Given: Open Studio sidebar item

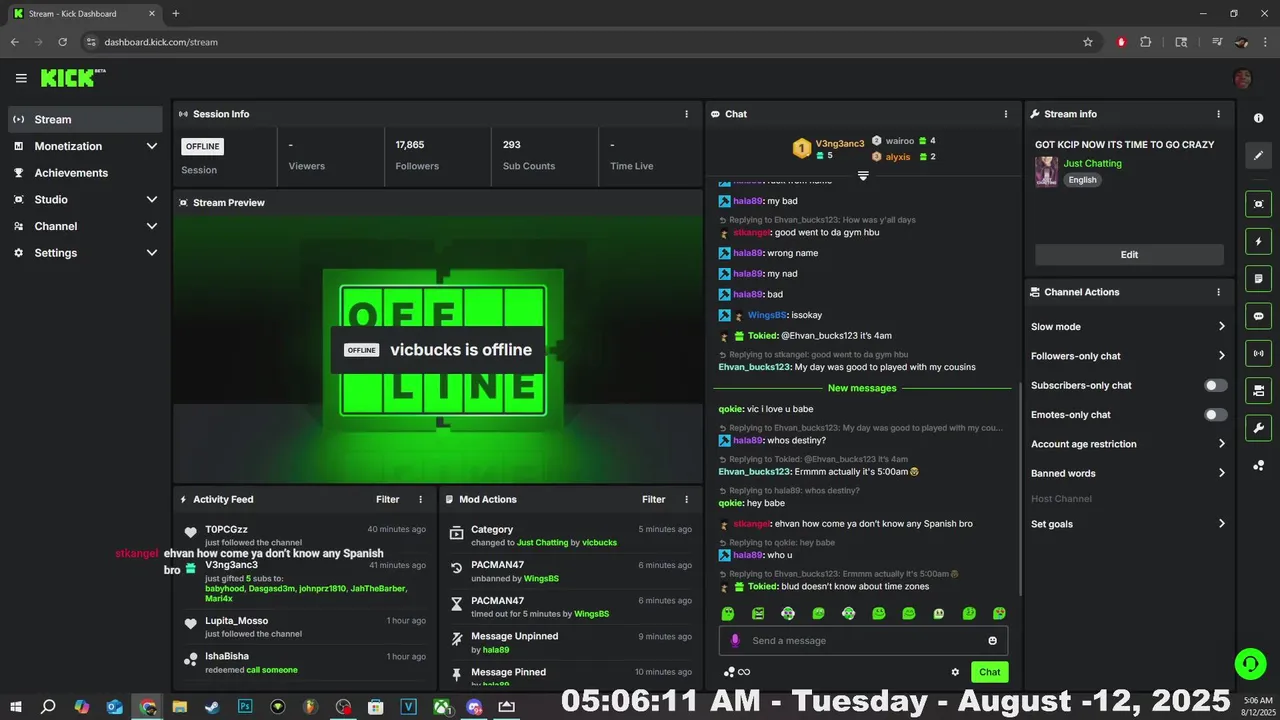Looking at the screenshot, I should [x=85, y=199].
